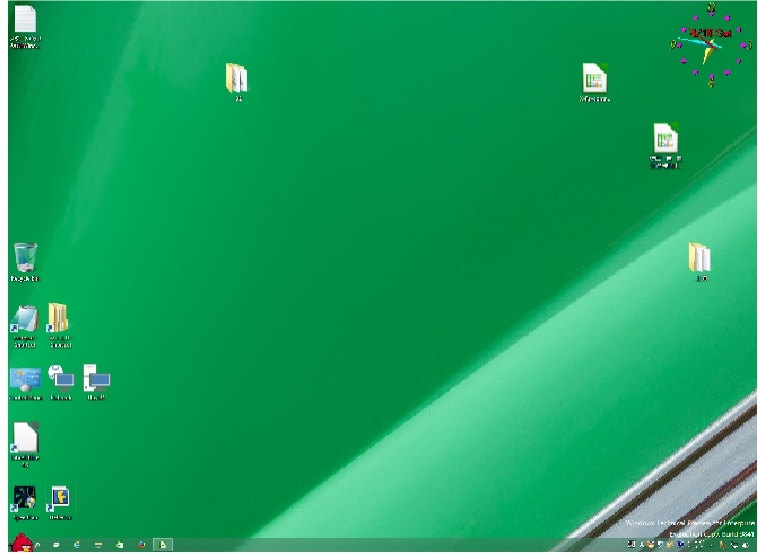Open the folder icon at top center
The image size is (758, 555).
coord(236,82)
